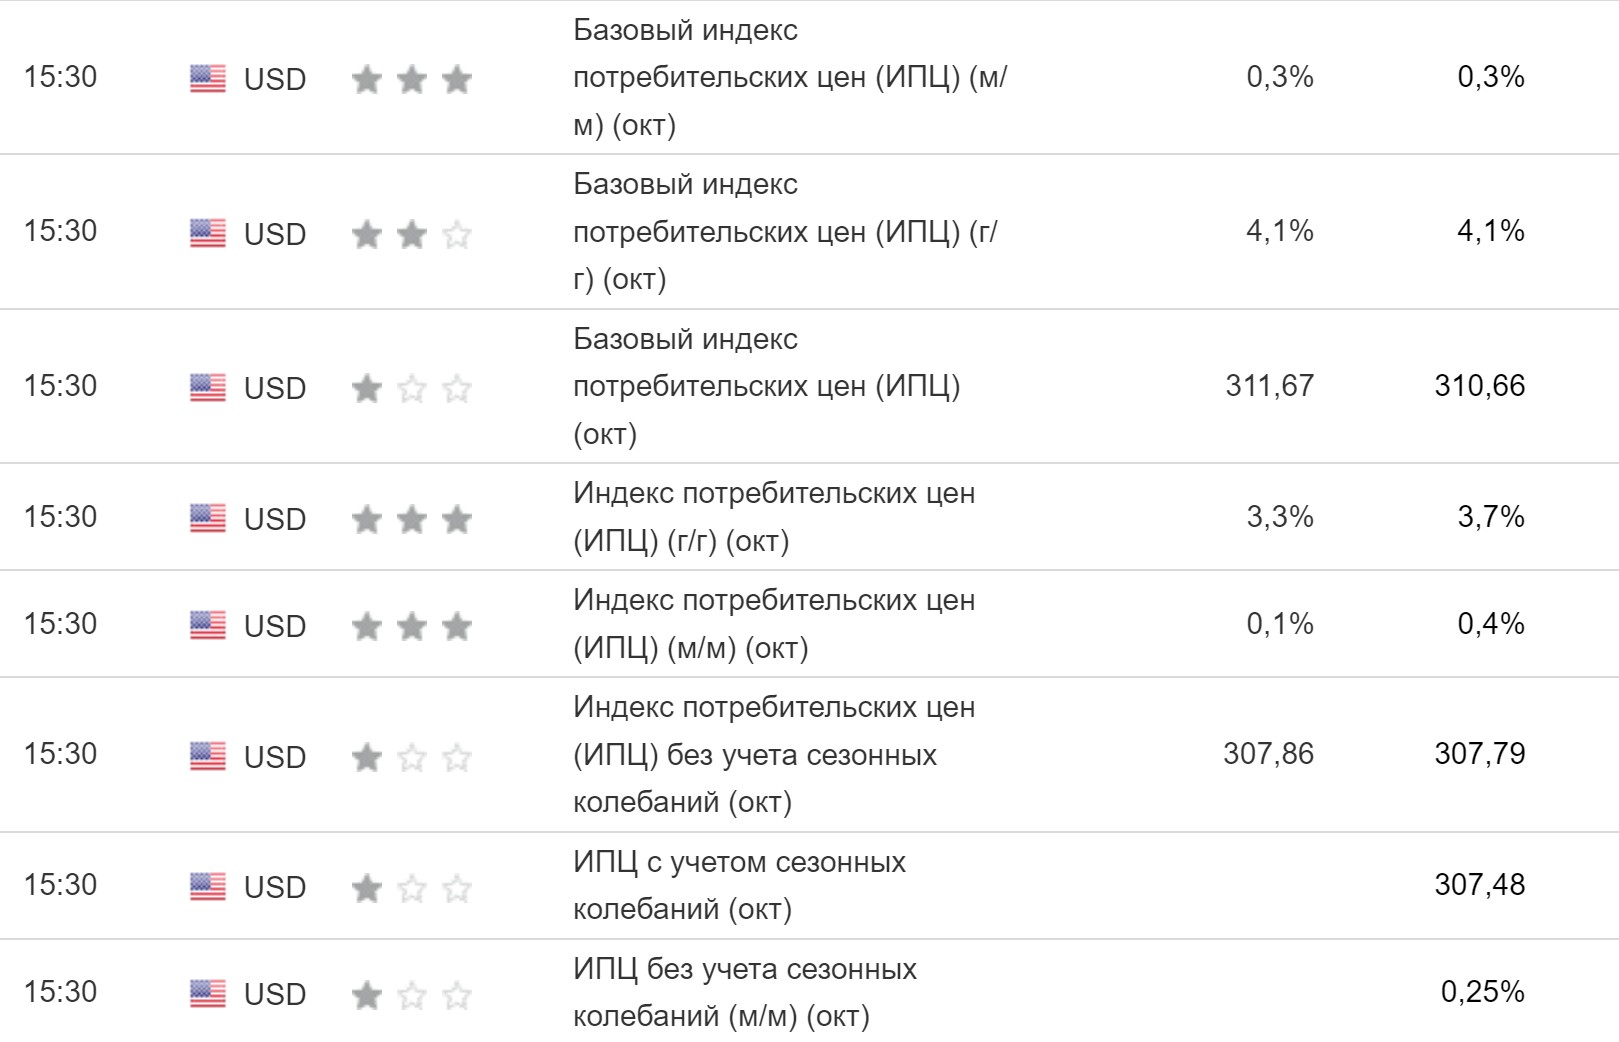
Task: Click the US flag in the Core CPI (м/м) row
Action: click(207, 78)
